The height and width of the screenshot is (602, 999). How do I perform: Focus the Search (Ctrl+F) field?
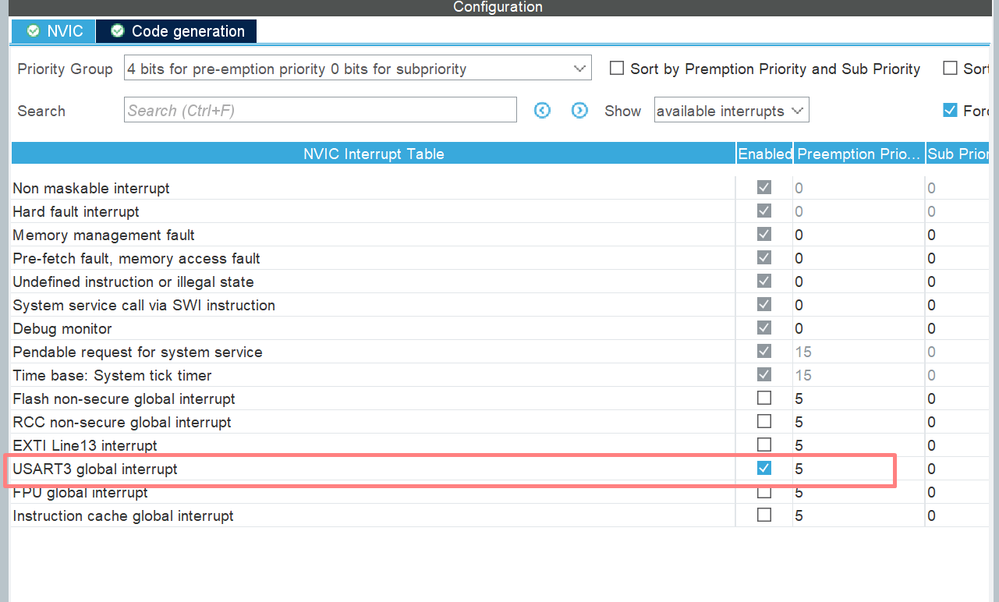pyautogui.click(x=320, y=110)
